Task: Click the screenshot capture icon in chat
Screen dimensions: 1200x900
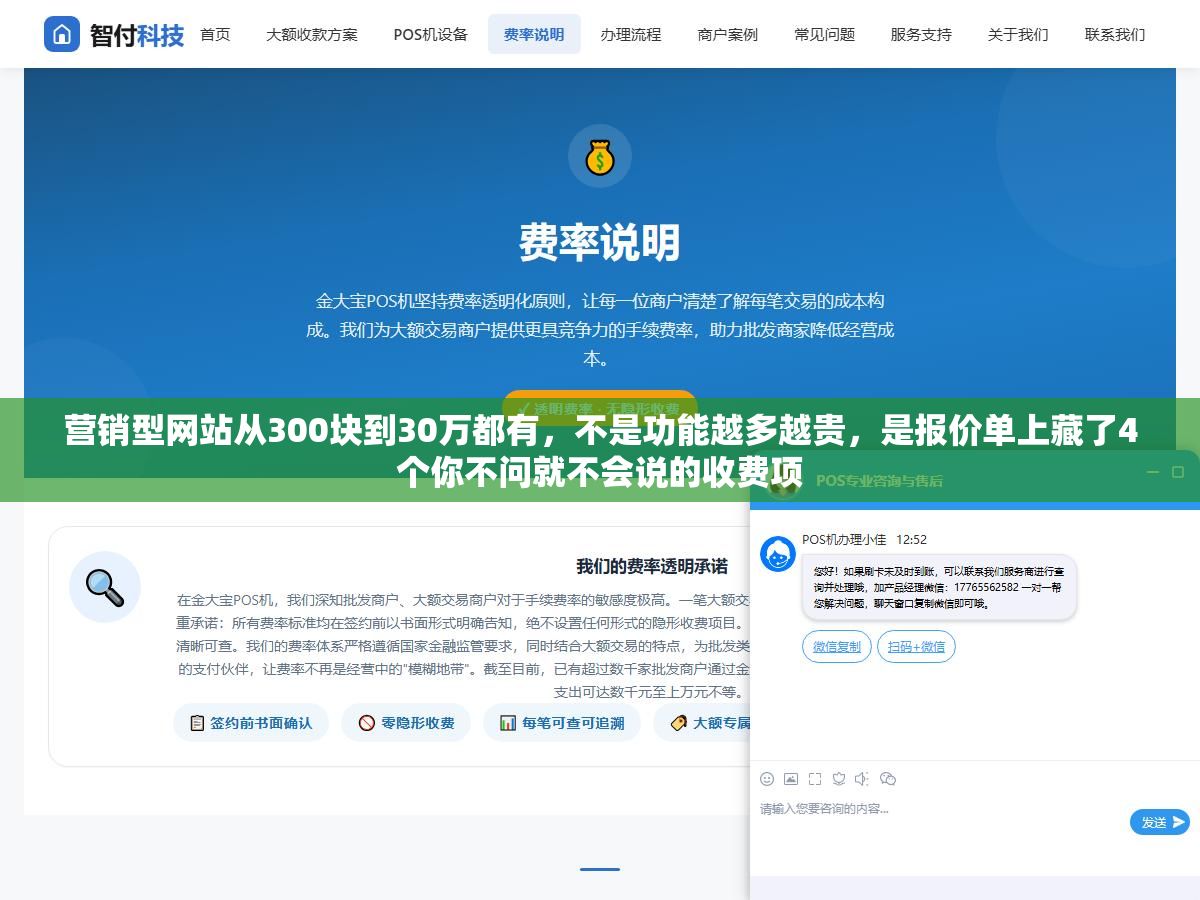Action: pos(815,778)
